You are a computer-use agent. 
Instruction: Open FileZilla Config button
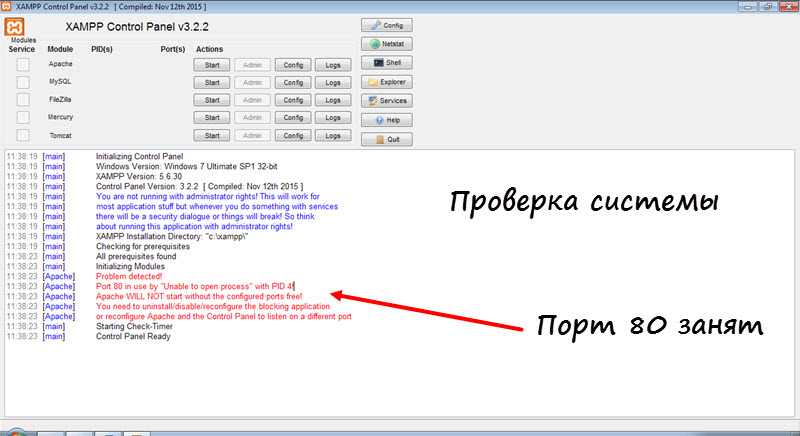coord(293,100)
